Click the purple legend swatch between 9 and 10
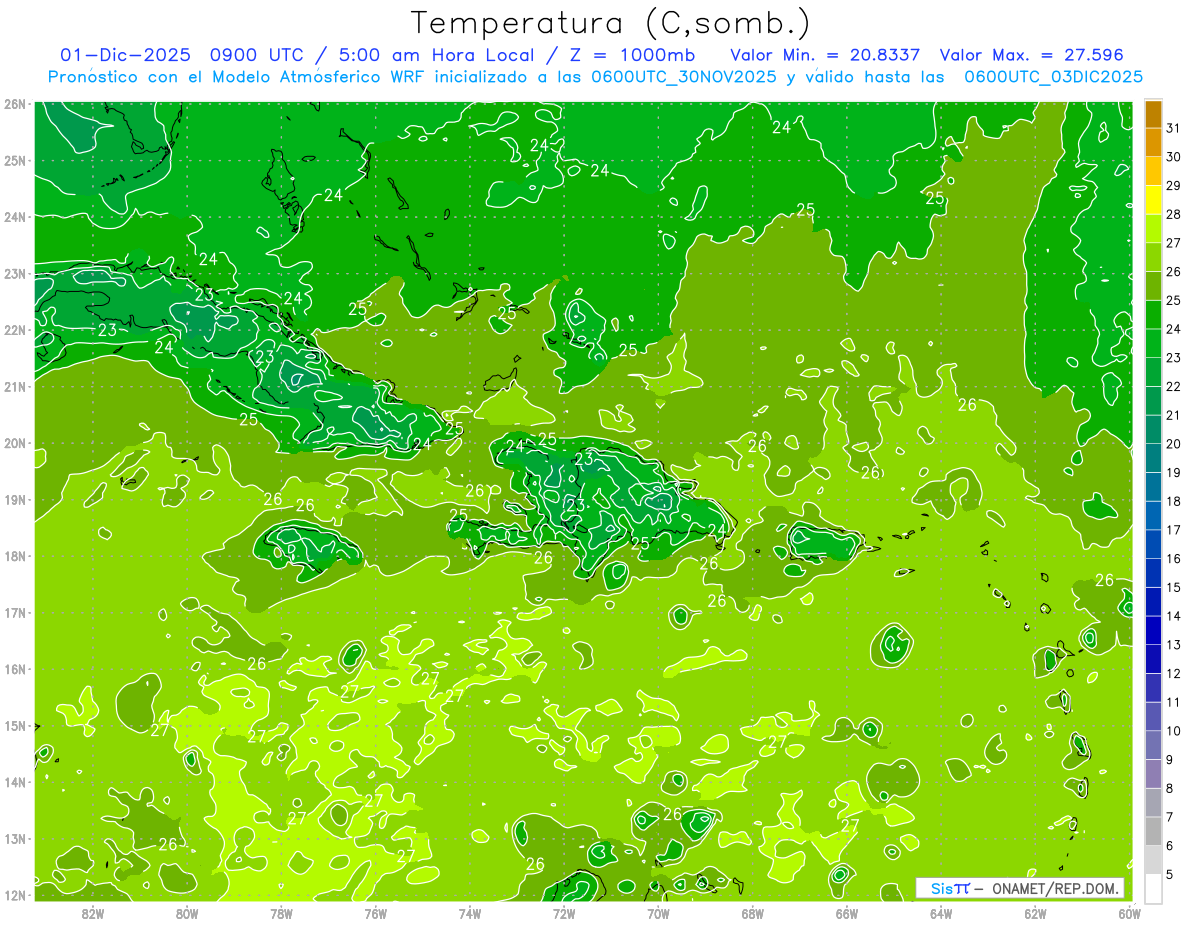Image resolution: width=1200 pixels, height=927 pixels. coord(1153,745)
